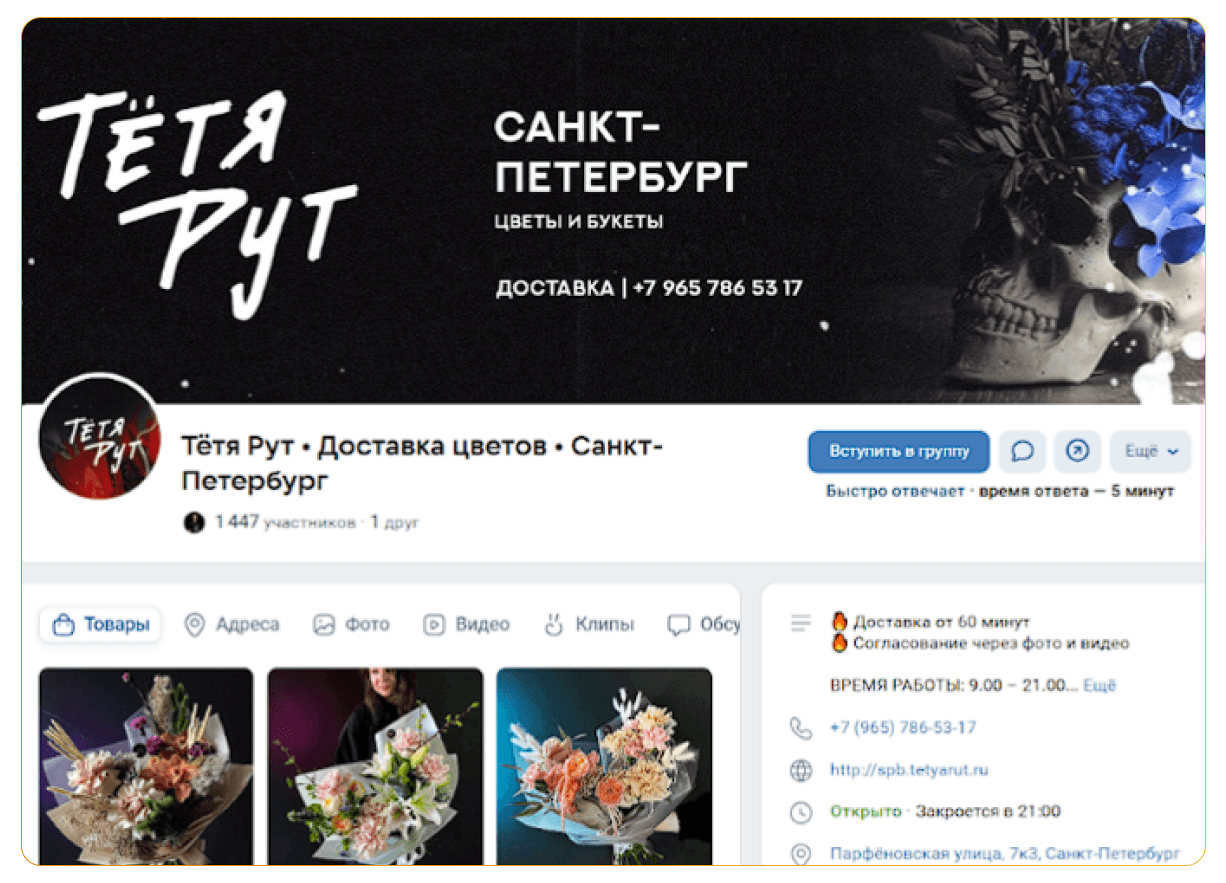Screen dimensions: 1226x883
Task: Click the share arrow icon button
Action: [1077, 452]
